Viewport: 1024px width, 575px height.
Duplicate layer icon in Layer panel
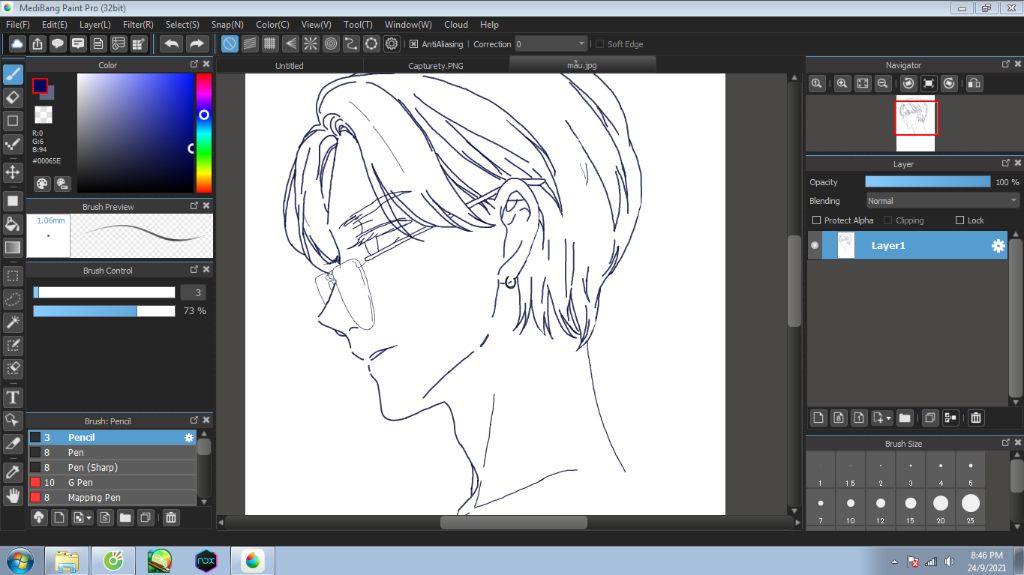click(x=930, y=418)
